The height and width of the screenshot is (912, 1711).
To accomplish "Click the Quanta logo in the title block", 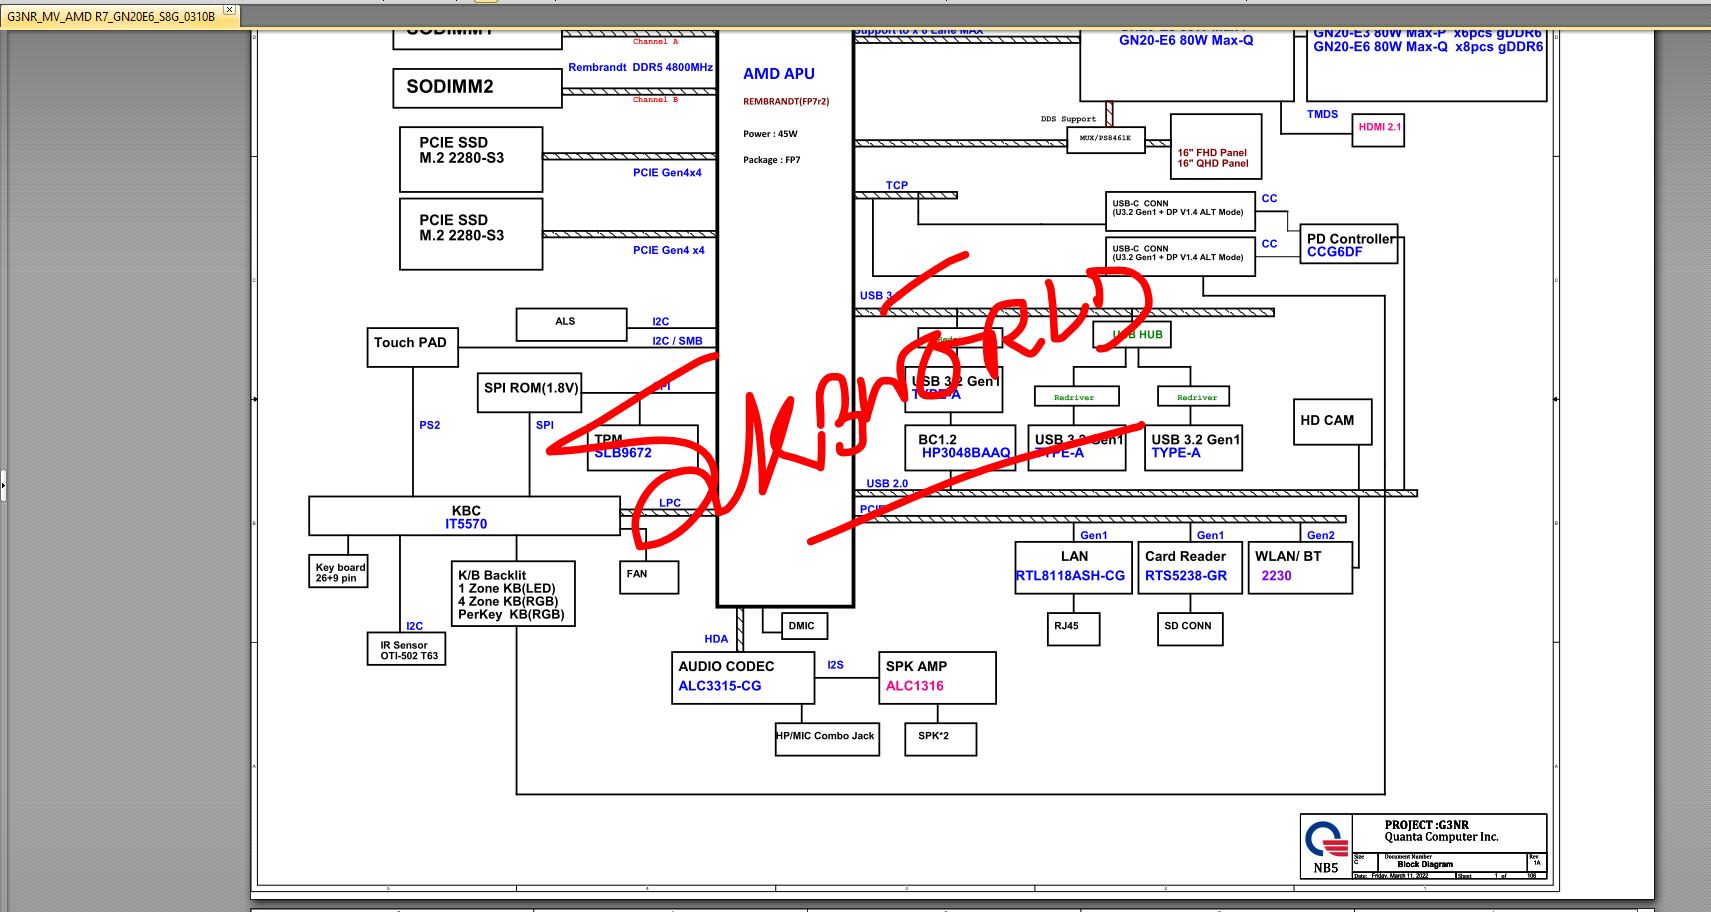I will (1326, 837).
